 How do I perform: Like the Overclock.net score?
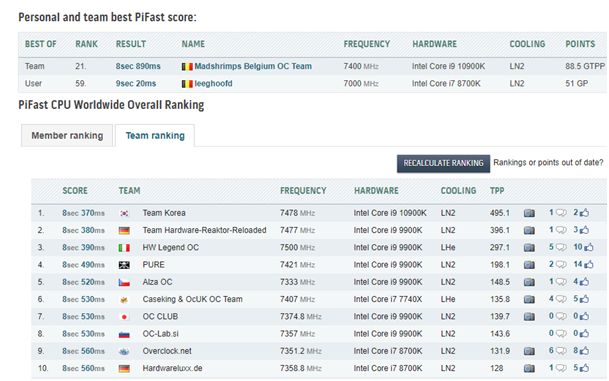pyautogui.click(x=585, y=351)
